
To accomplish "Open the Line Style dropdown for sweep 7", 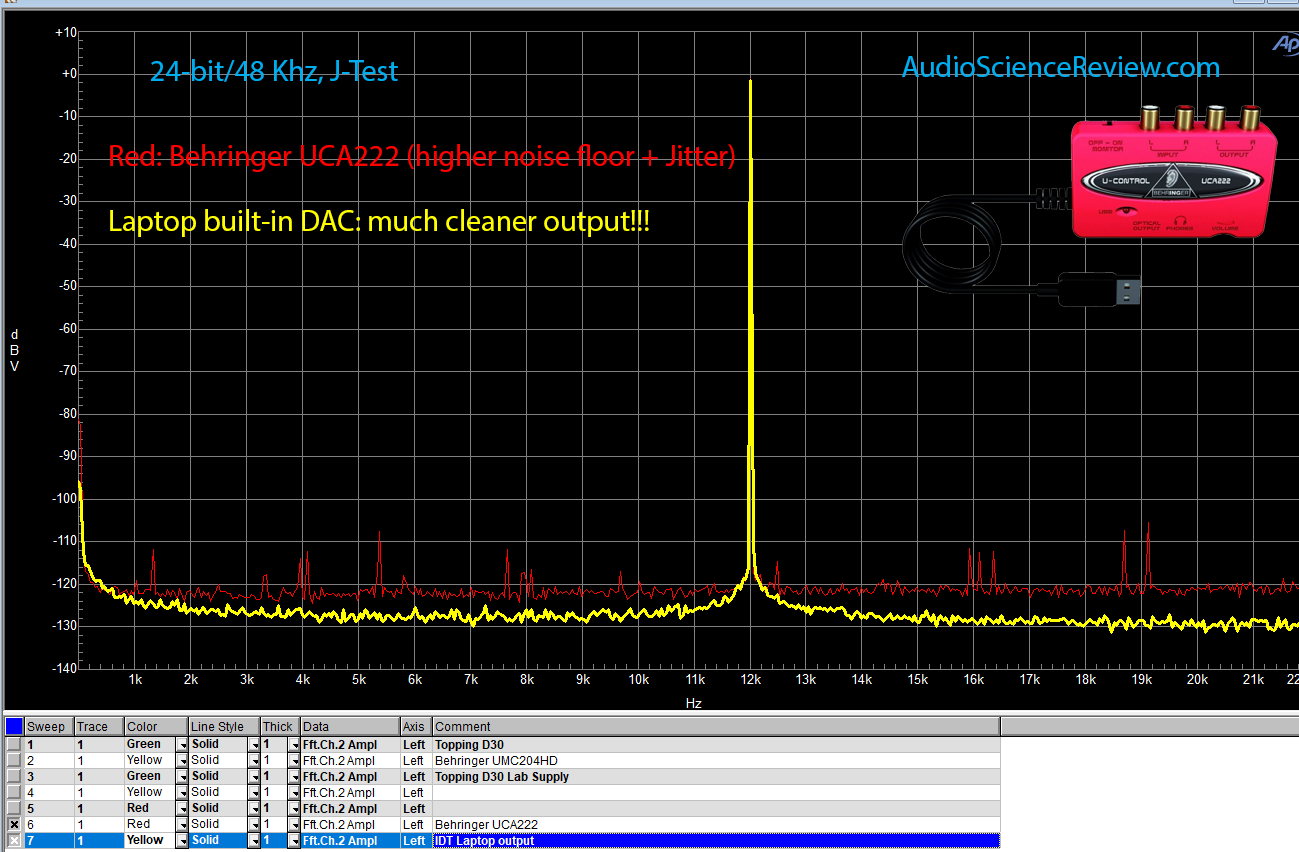I will [x=253, y=841].
